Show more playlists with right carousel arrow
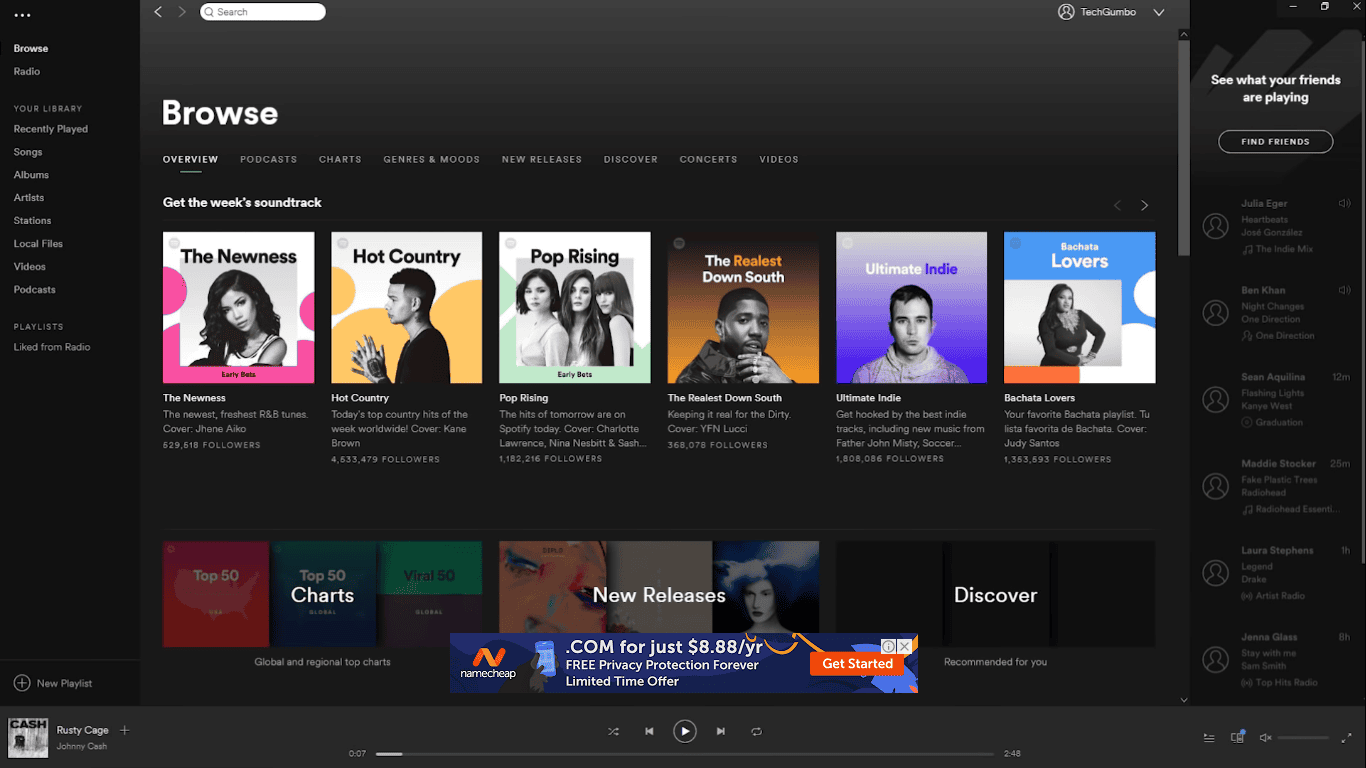Viewport: 1366px width, 768px height. coord(1145,205)
